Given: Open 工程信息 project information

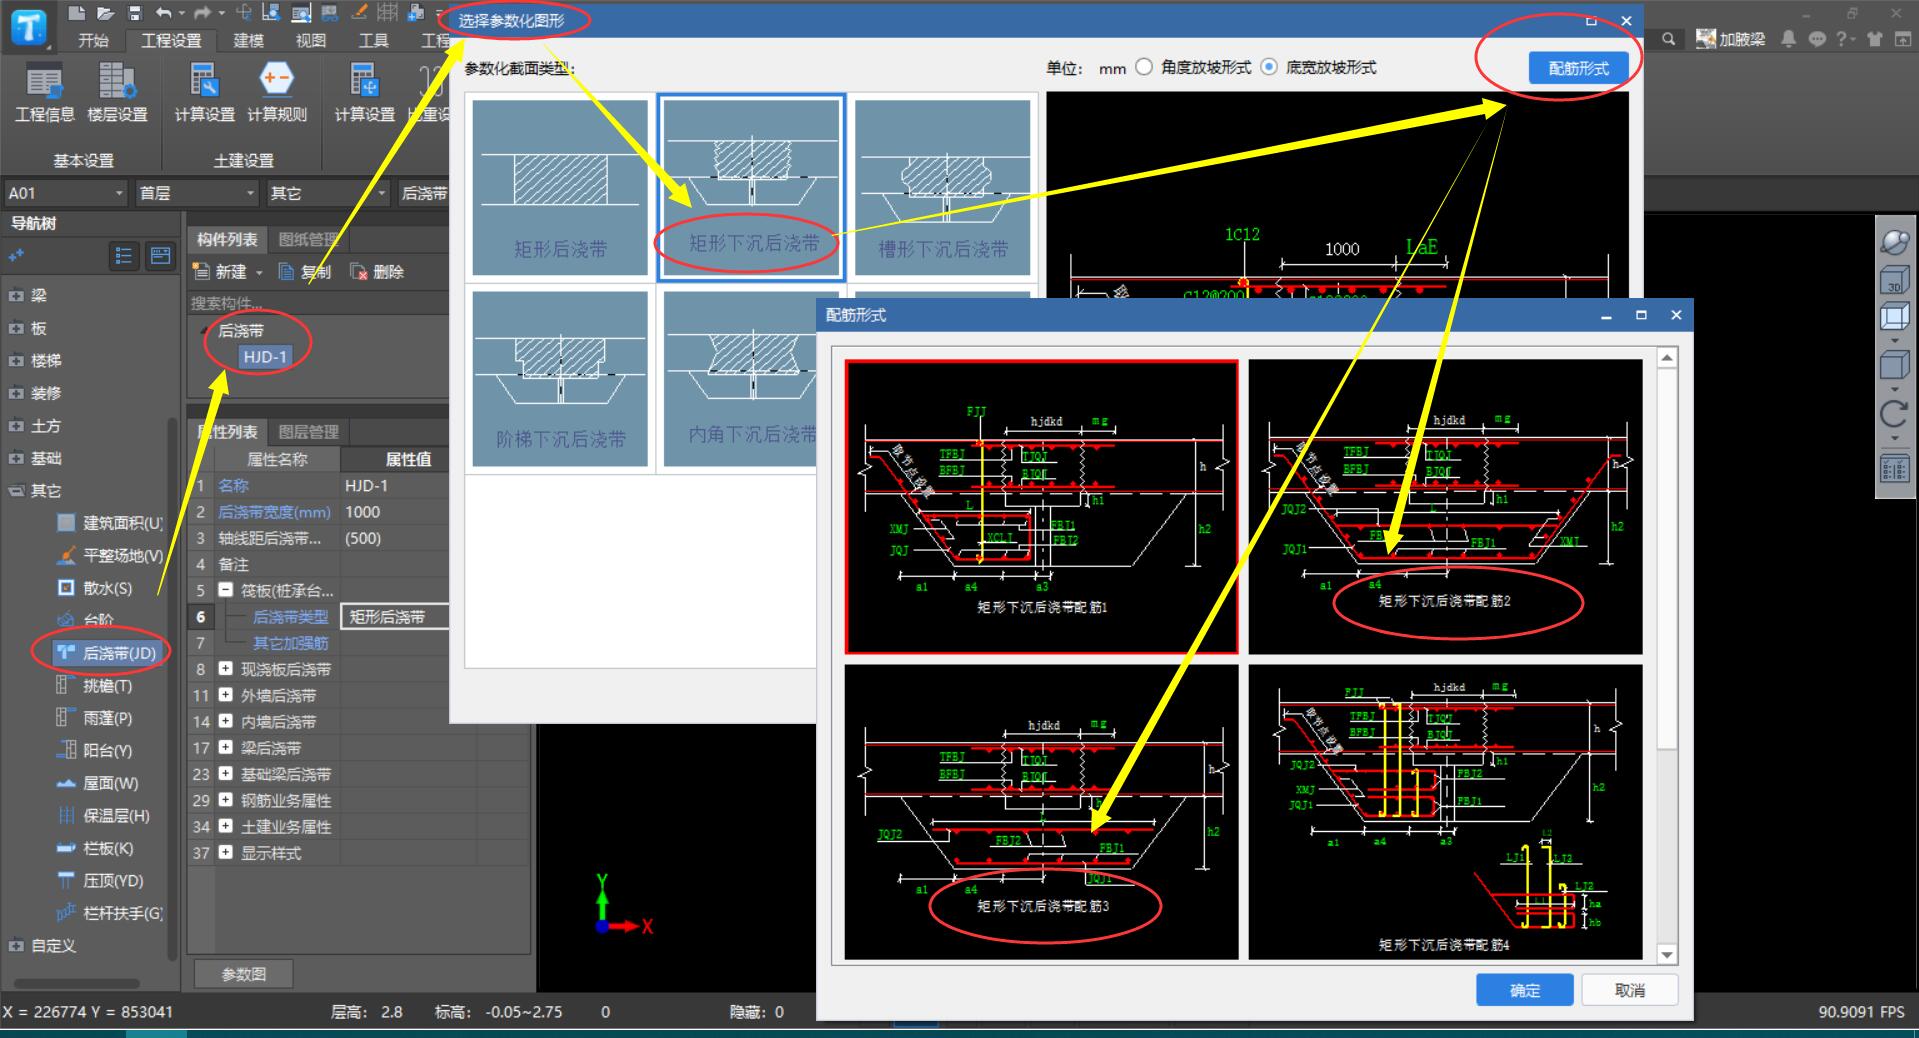Looking at the screenshot, I should [x=44, y=92].
